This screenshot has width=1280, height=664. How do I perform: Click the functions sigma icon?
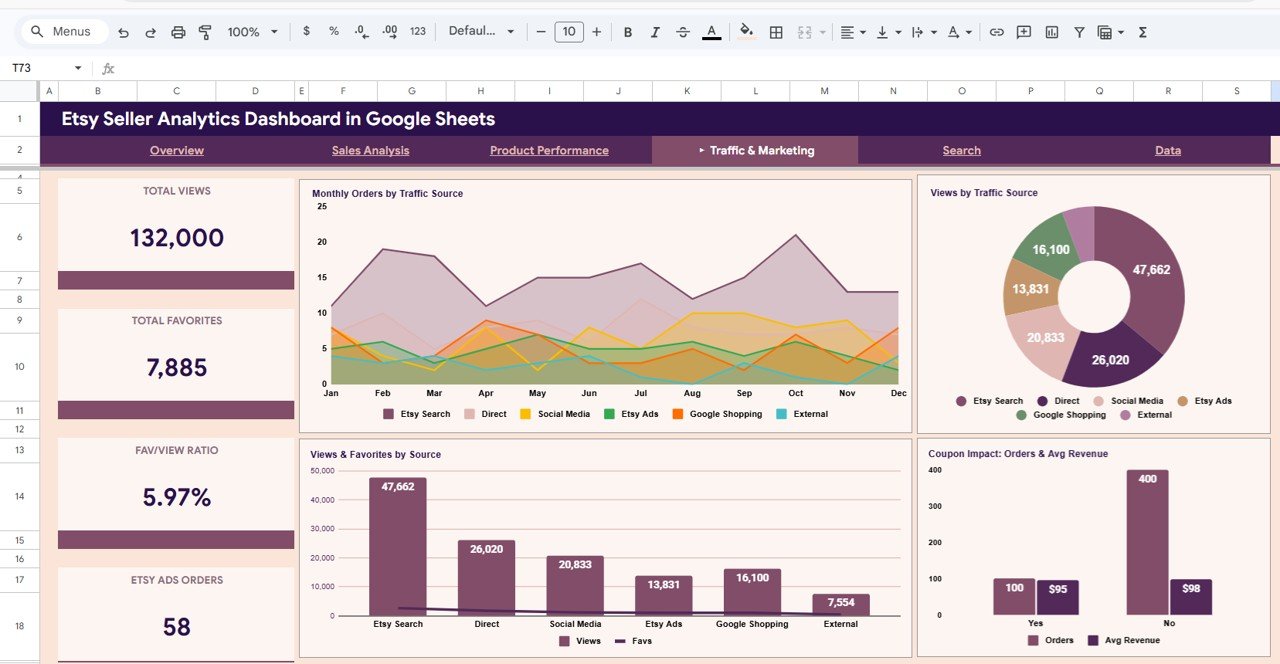pyautogui.click(x=1141, y=31)
